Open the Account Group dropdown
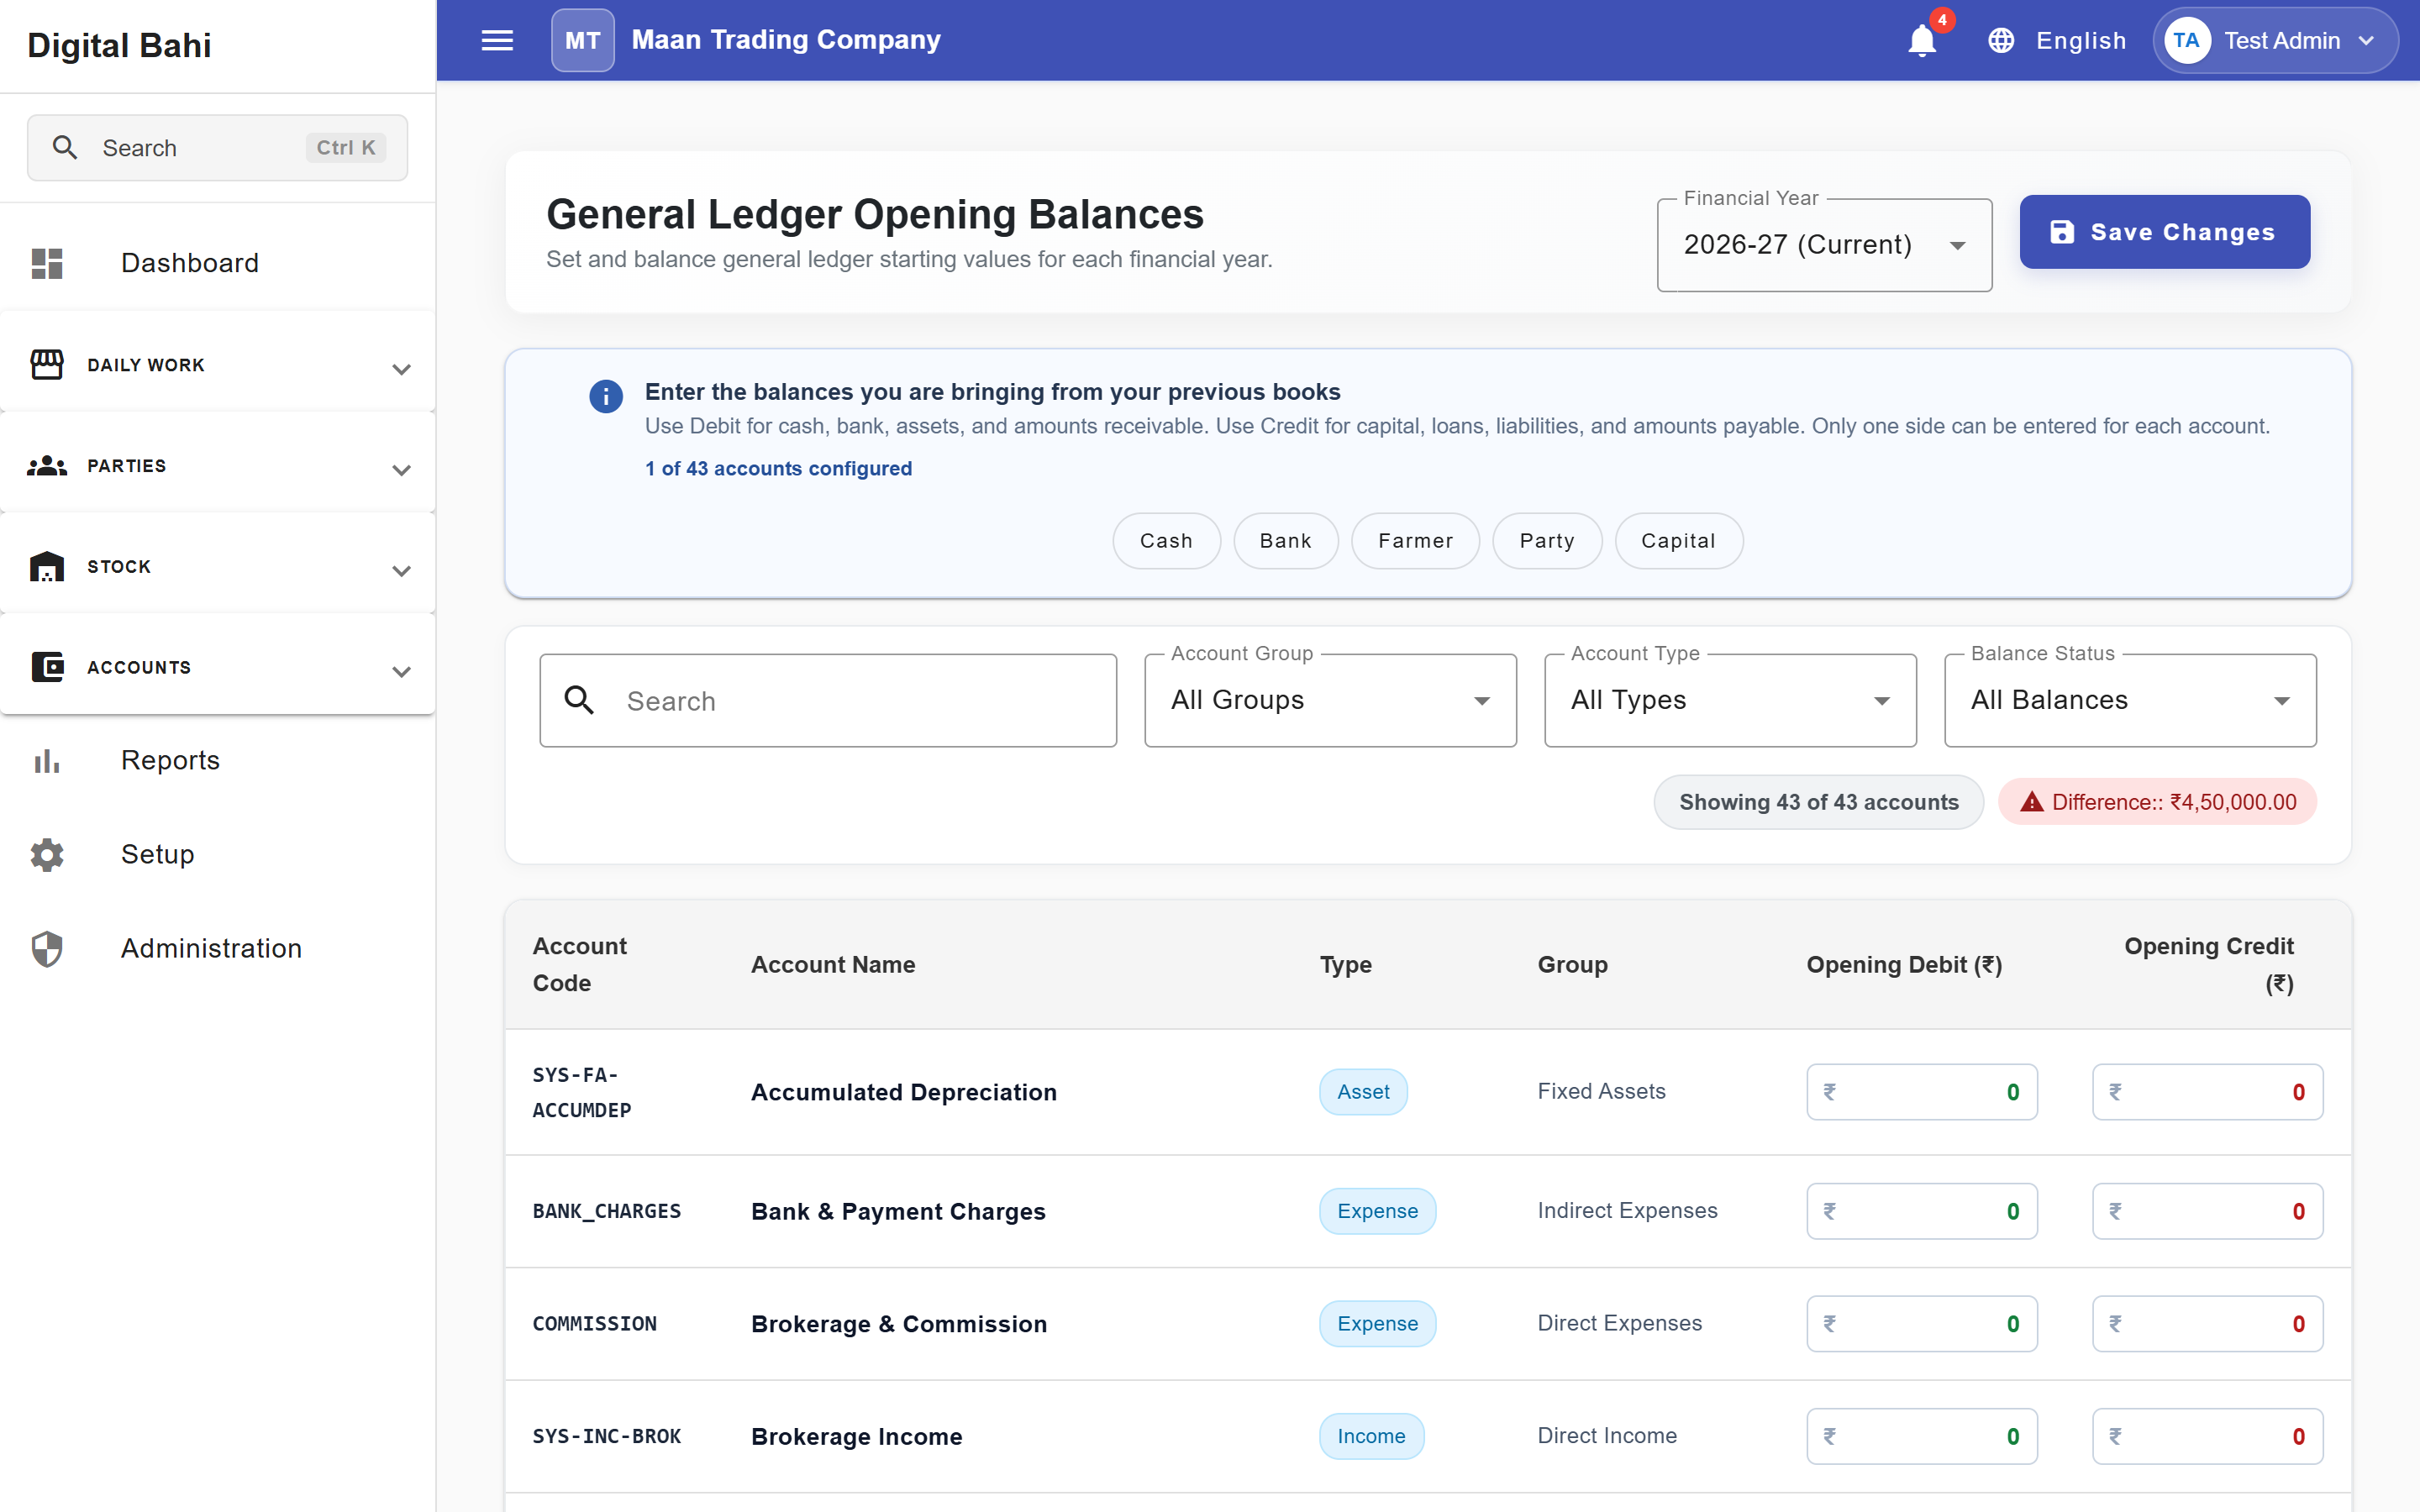The height and width of the screenshot is (1512, 2420). click(x=1330, y=700)
